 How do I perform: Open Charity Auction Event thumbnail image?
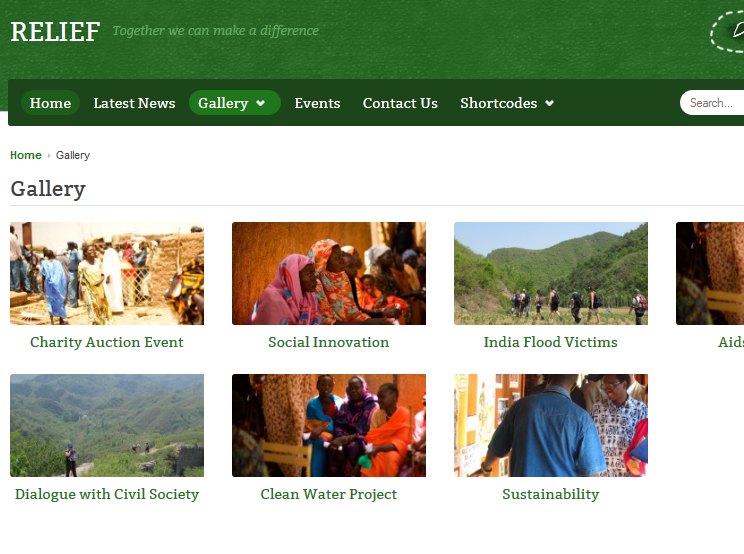[x=107, y=273]
